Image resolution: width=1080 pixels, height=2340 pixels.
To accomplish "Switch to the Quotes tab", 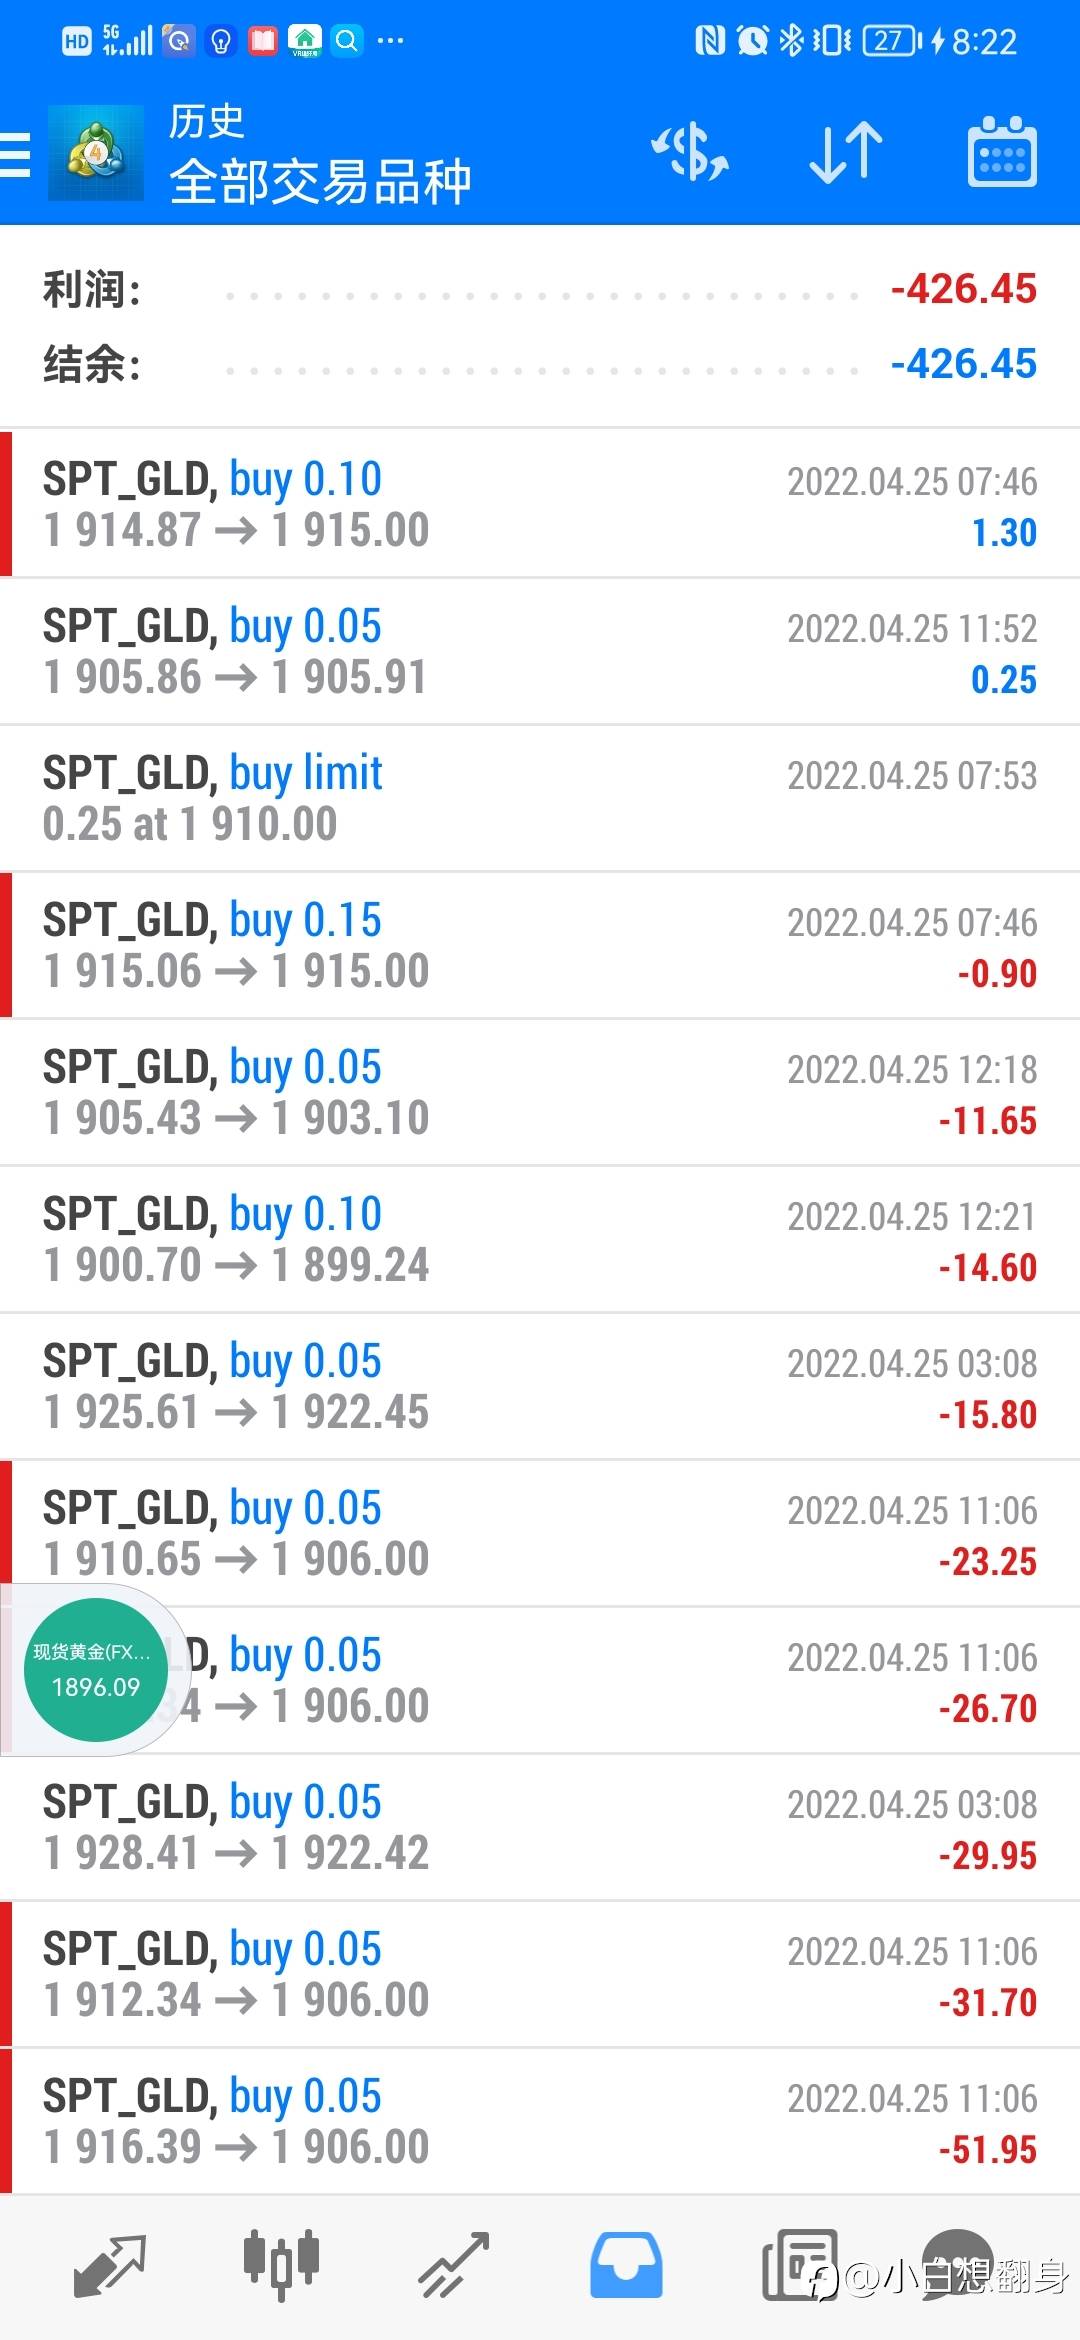I will pyautogui.click(x=110, y=2265).
